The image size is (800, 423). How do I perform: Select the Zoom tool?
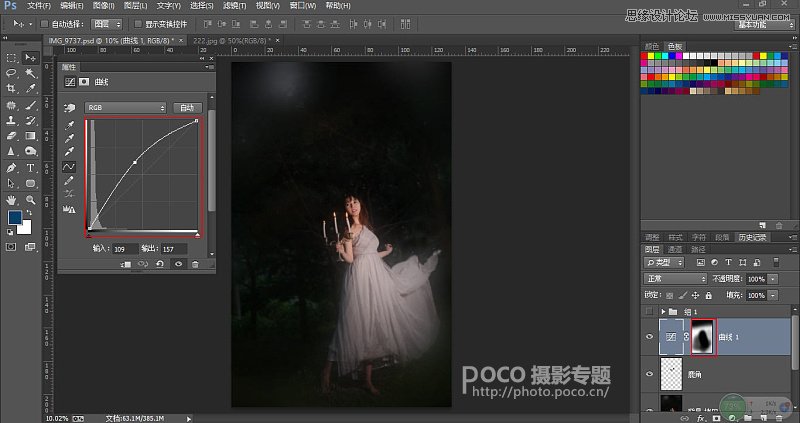(31, 200)
